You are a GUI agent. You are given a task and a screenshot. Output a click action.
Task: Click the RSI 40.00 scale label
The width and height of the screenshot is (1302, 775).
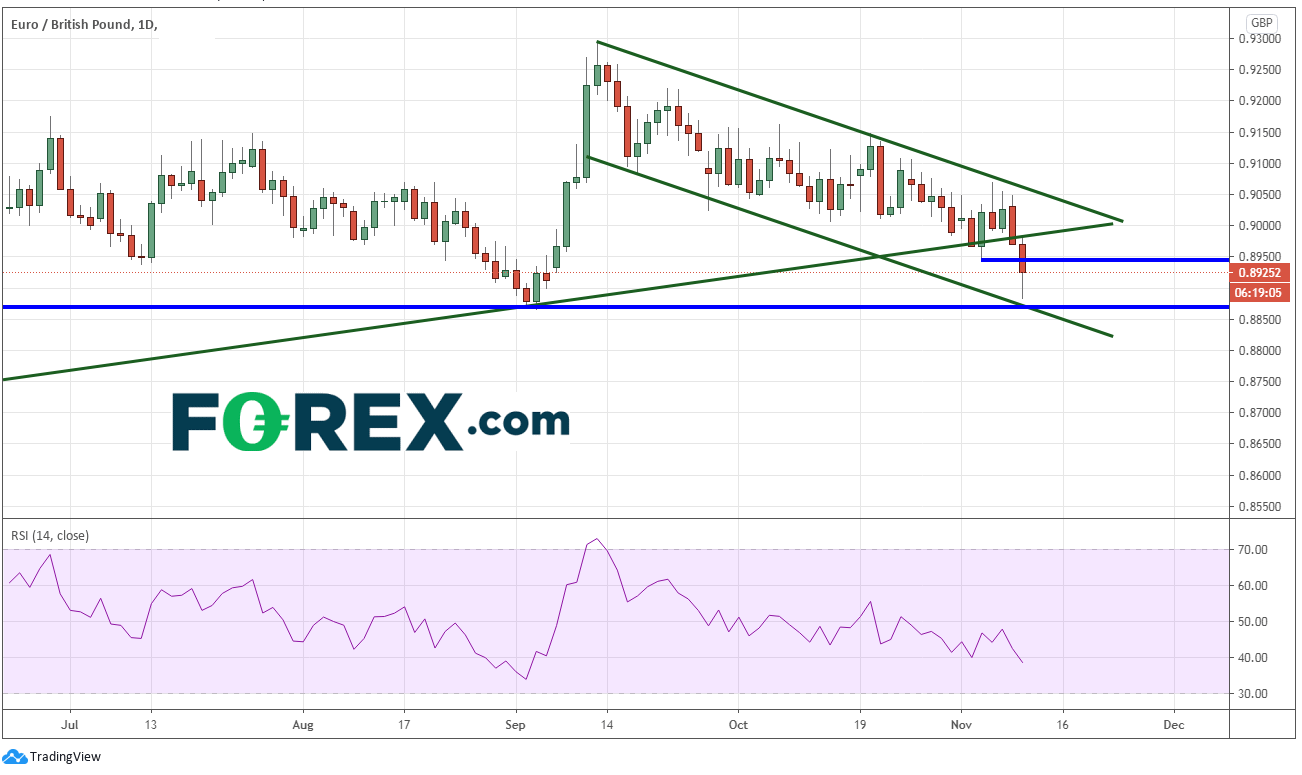click(x=1253, y=658)
